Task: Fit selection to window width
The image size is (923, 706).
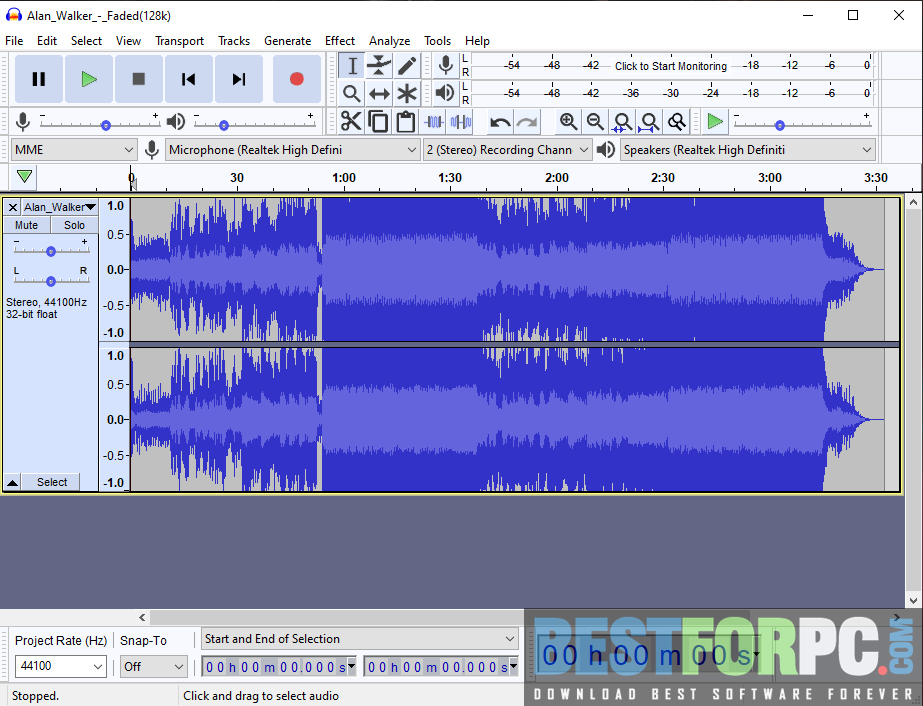Action: (x=622, y=121)
